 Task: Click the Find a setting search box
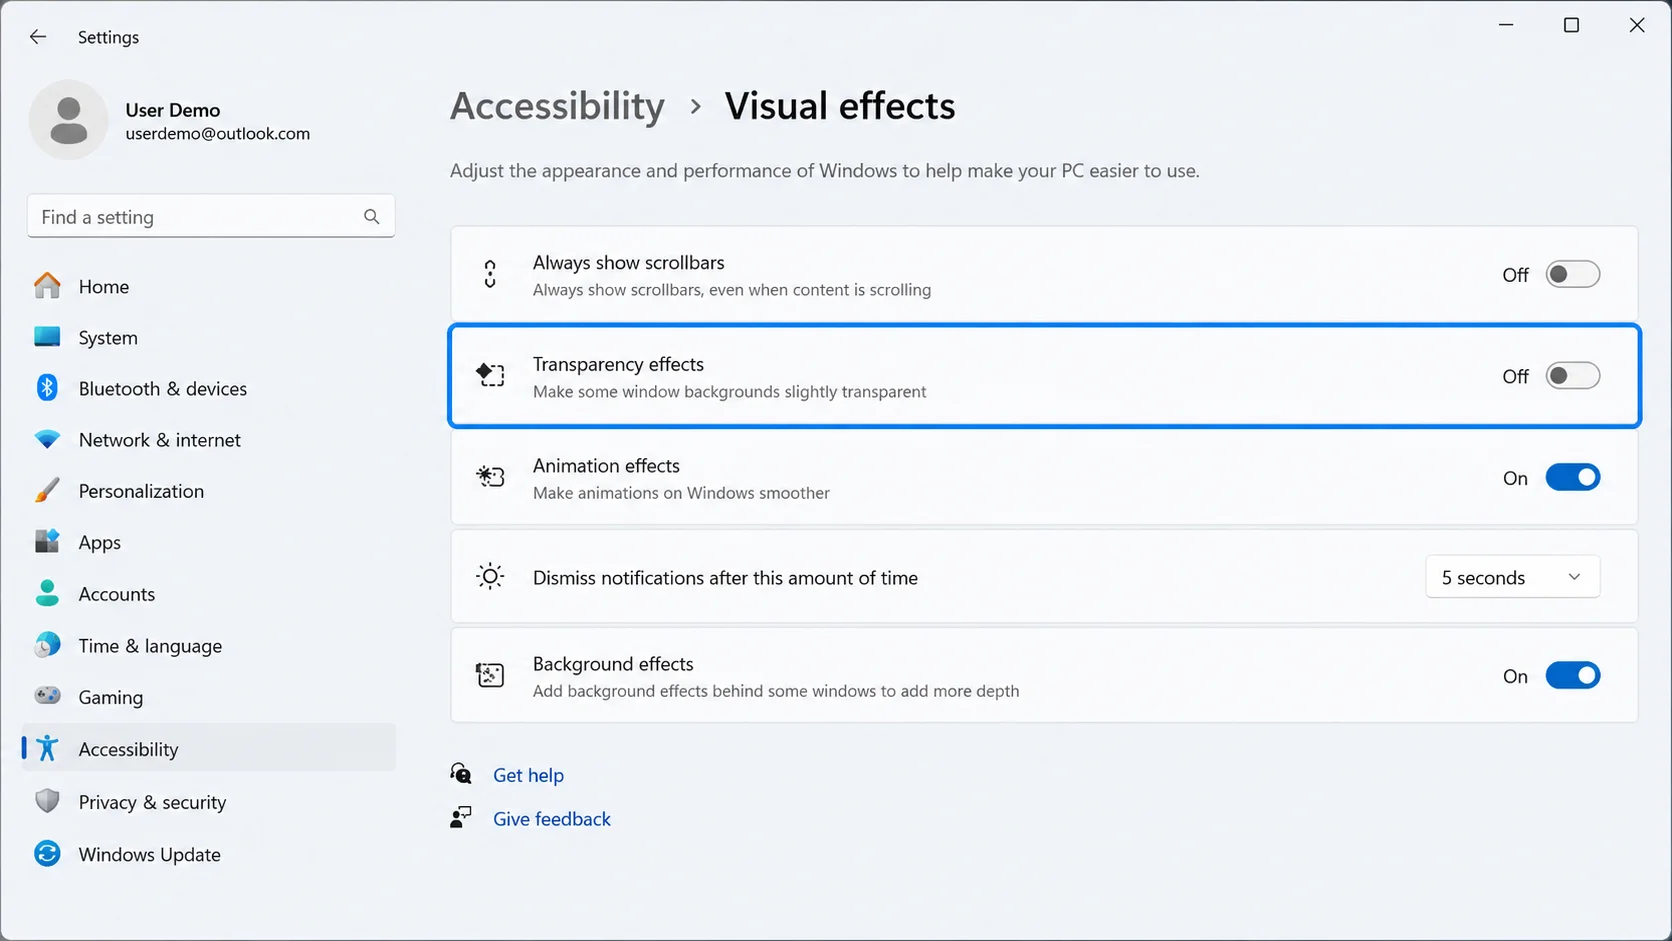pyautogui.click(x=211, y=216)
